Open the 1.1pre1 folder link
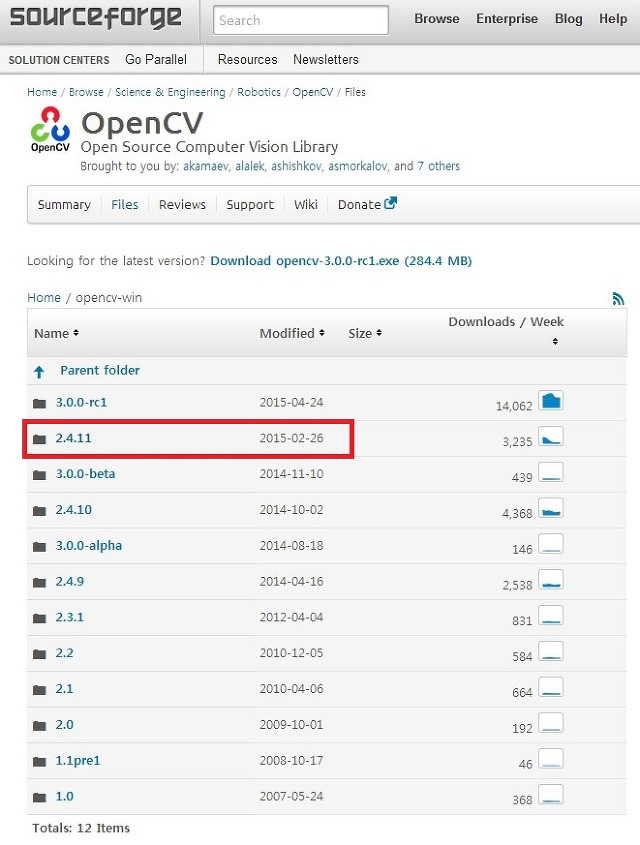Screen dimensions: 640x845 point(78,760)
